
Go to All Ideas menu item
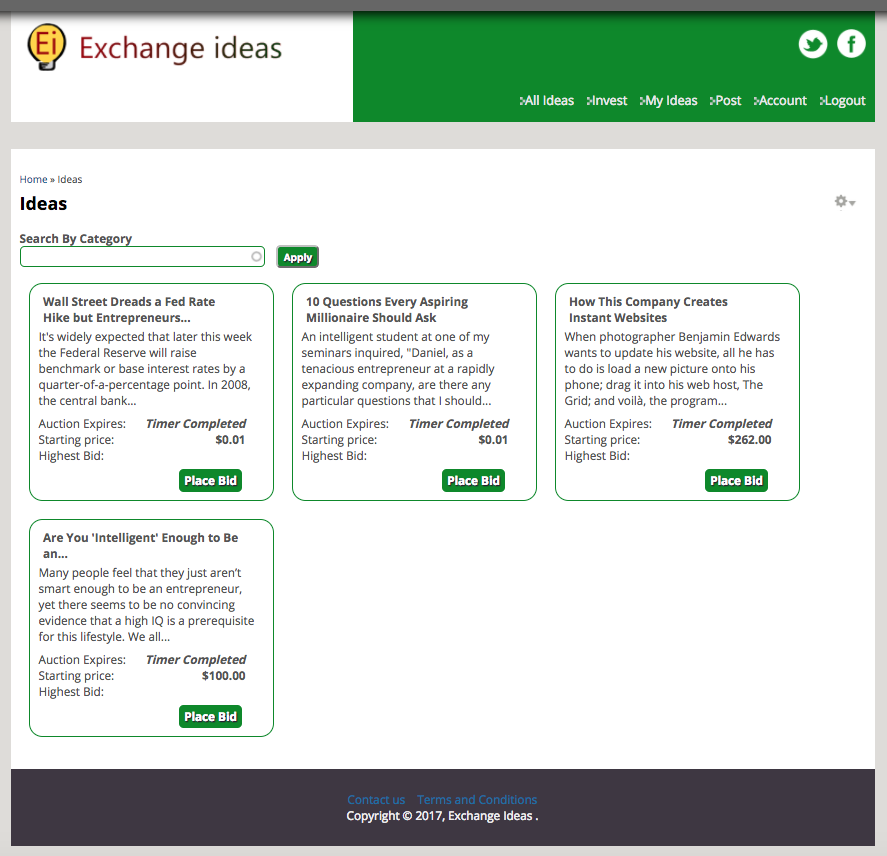pyautogui.click(x=549, y=101)
